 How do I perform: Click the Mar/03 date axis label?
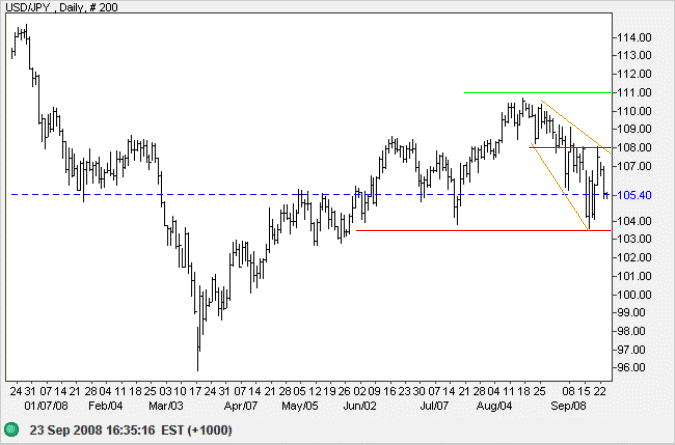(x=166, y=406)
